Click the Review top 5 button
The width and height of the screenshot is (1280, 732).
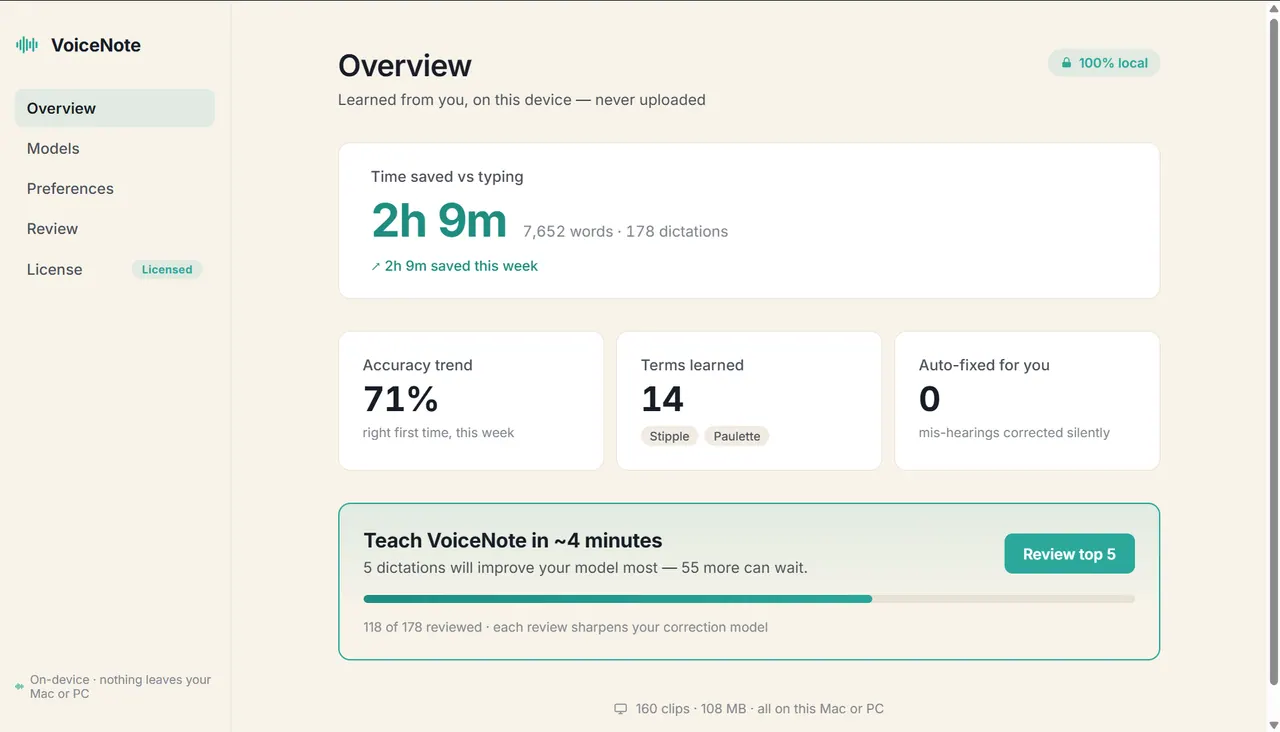1069,554
